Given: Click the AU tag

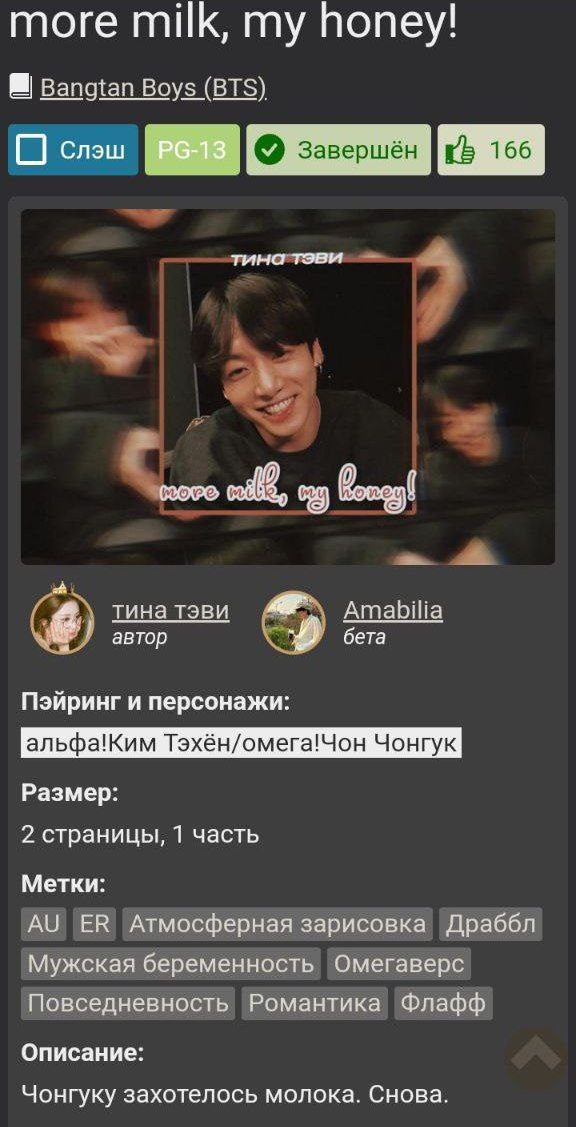Looking at the screenshot, I should [x=43, y=924].
